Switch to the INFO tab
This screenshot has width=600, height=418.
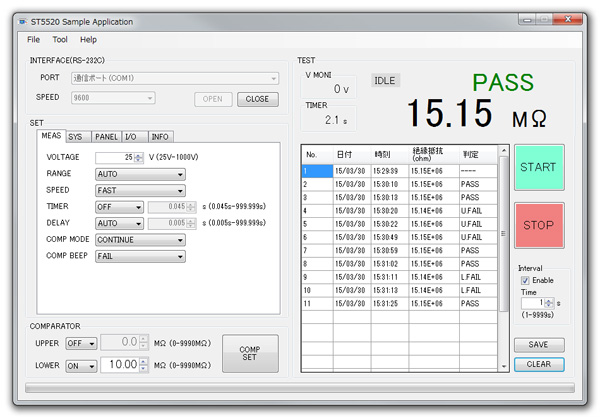point(160,137)
